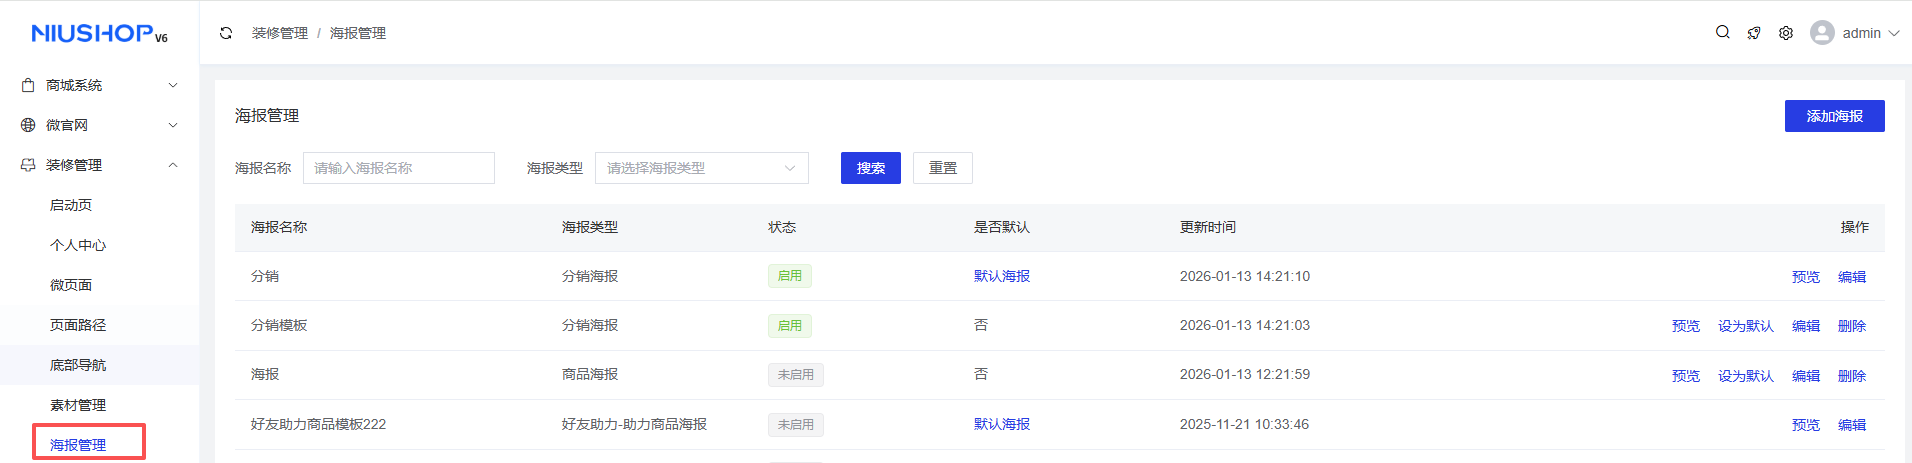The height and width of the screenshot is (463, 1912).
Task: Select 微页面 in the sidebar
Action: point(71,285)
